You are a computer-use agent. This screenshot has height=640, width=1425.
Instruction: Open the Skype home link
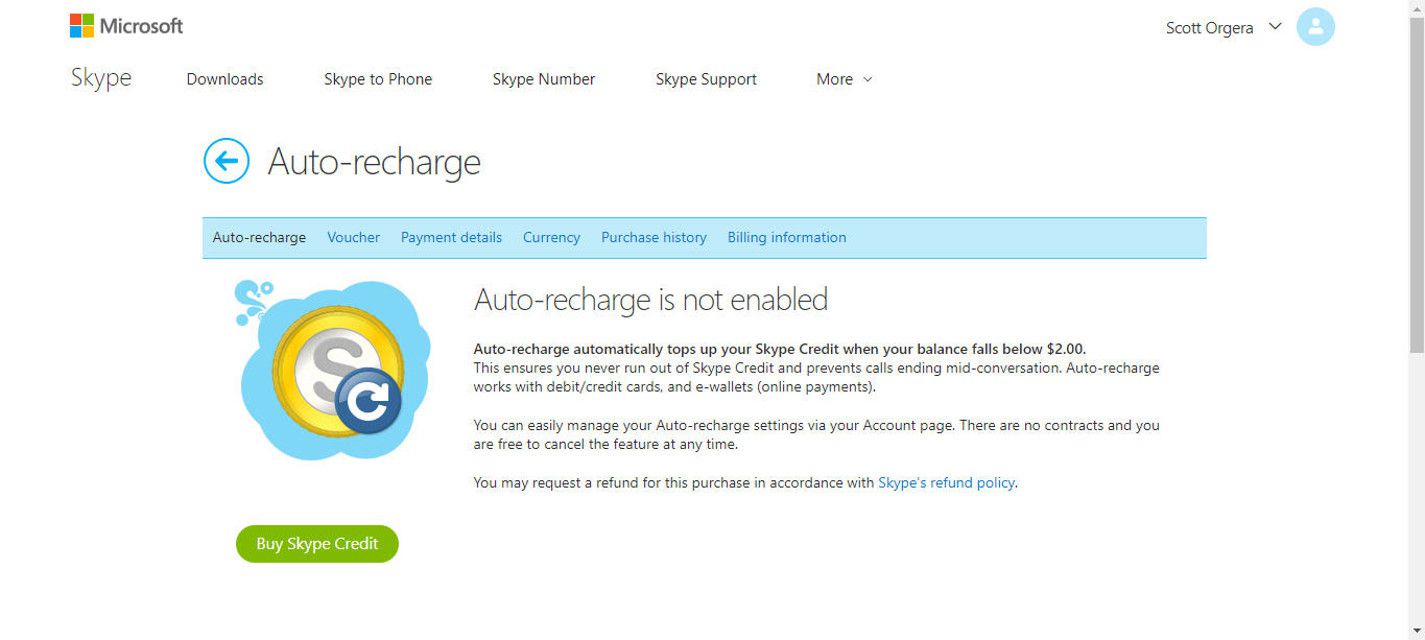tap(101, 78)
